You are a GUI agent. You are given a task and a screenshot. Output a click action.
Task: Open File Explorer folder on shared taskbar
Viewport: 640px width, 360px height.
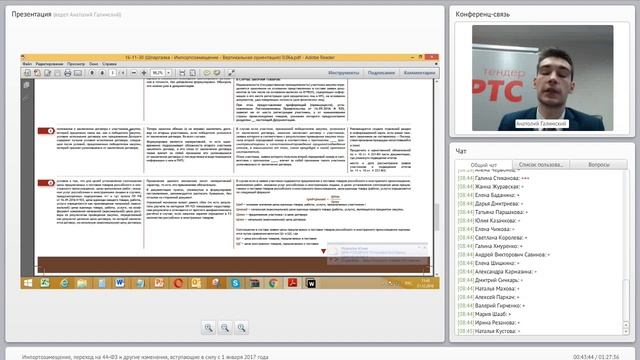pyautogui.click(x=82, y=283)
